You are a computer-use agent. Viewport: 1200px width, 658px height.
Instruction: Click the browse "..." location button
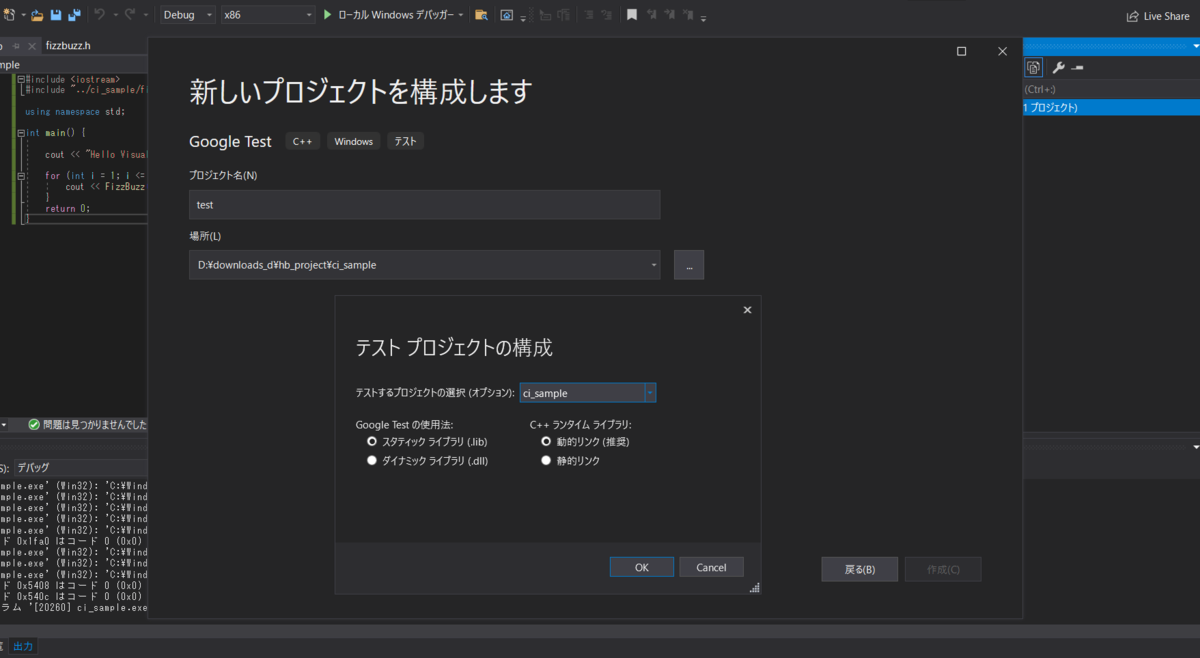(x=689, y=265)
